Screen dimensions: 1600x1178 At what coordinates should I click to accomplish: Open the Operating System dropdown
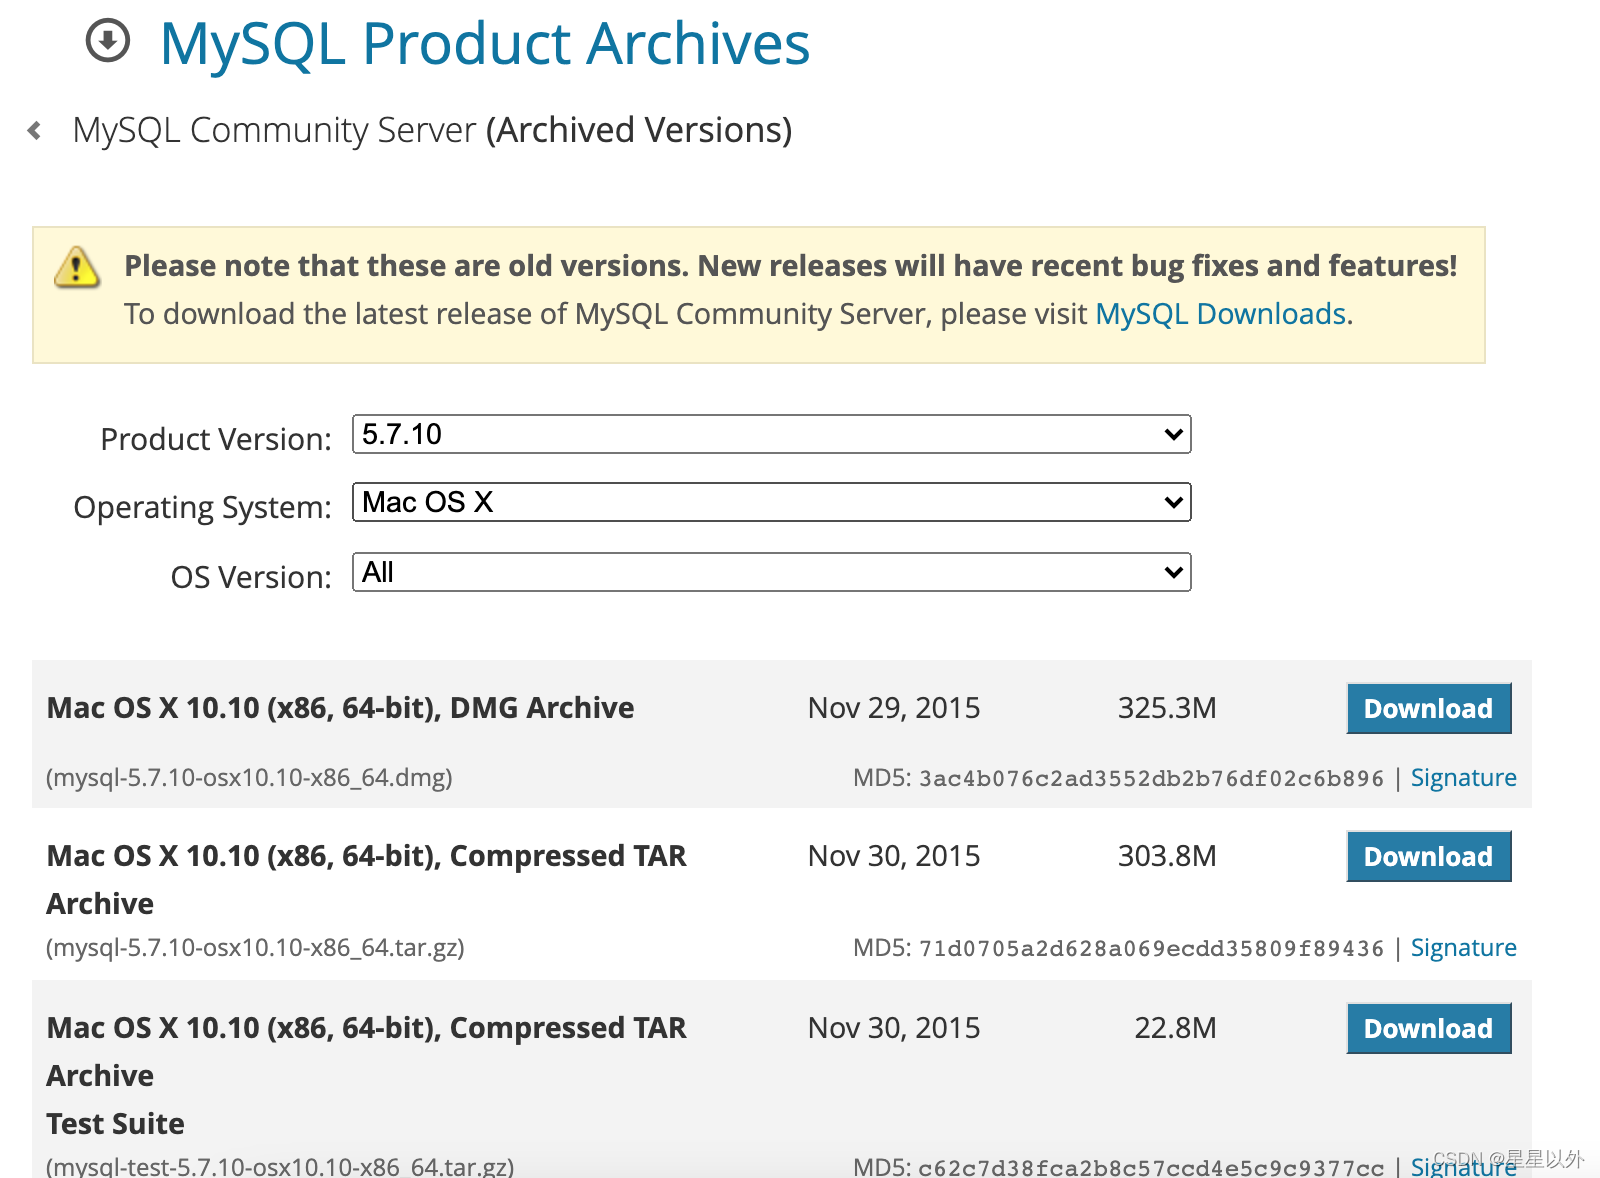tap(771, 502)
